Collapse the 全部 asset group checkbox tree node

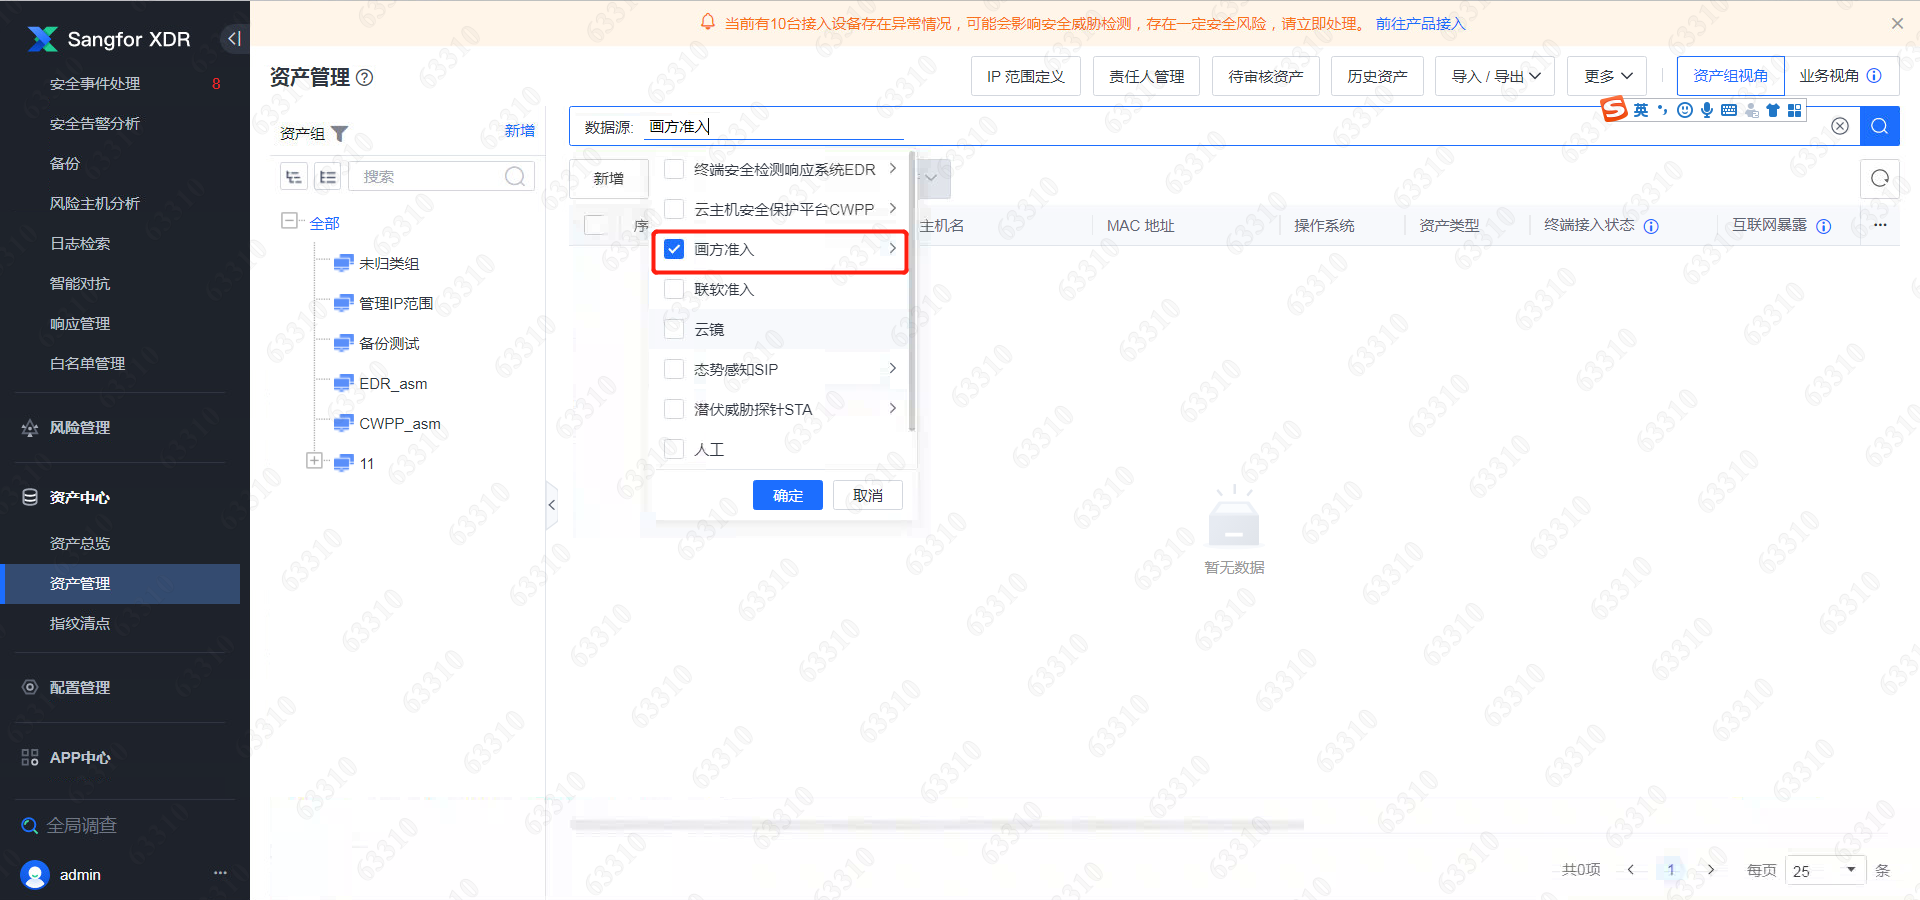tap(289, 222)
